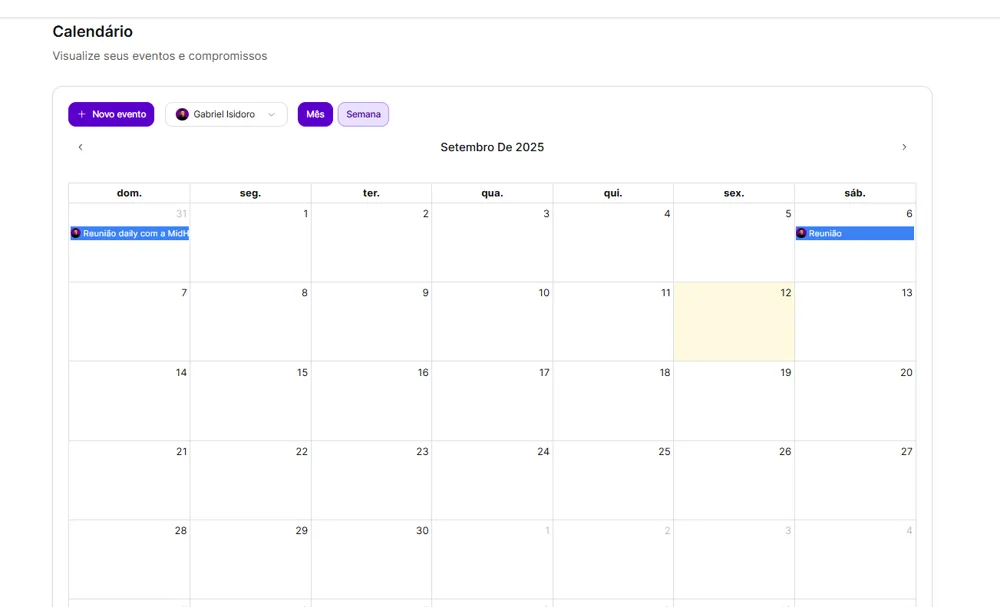Click the plus icon in Novo evento
Viewport: 1000px width, 607px height.
(82, 114)
